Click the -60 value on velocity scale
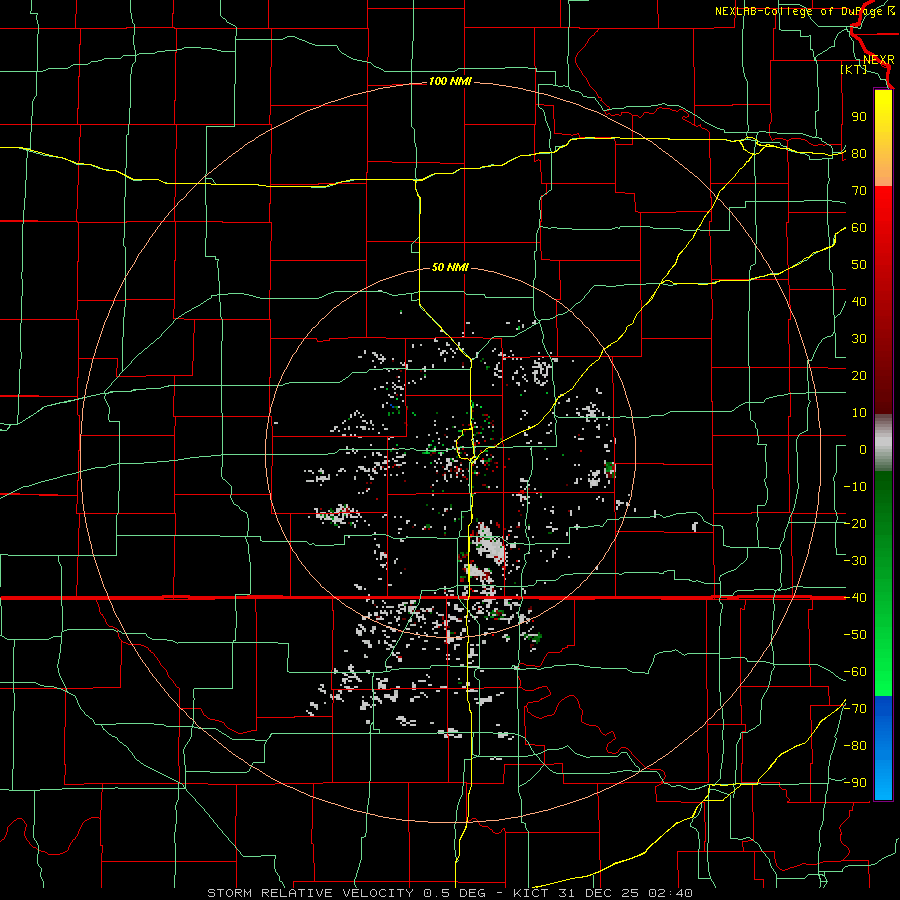The height and width of the screenshot is (900, 900). click(855, 672)
